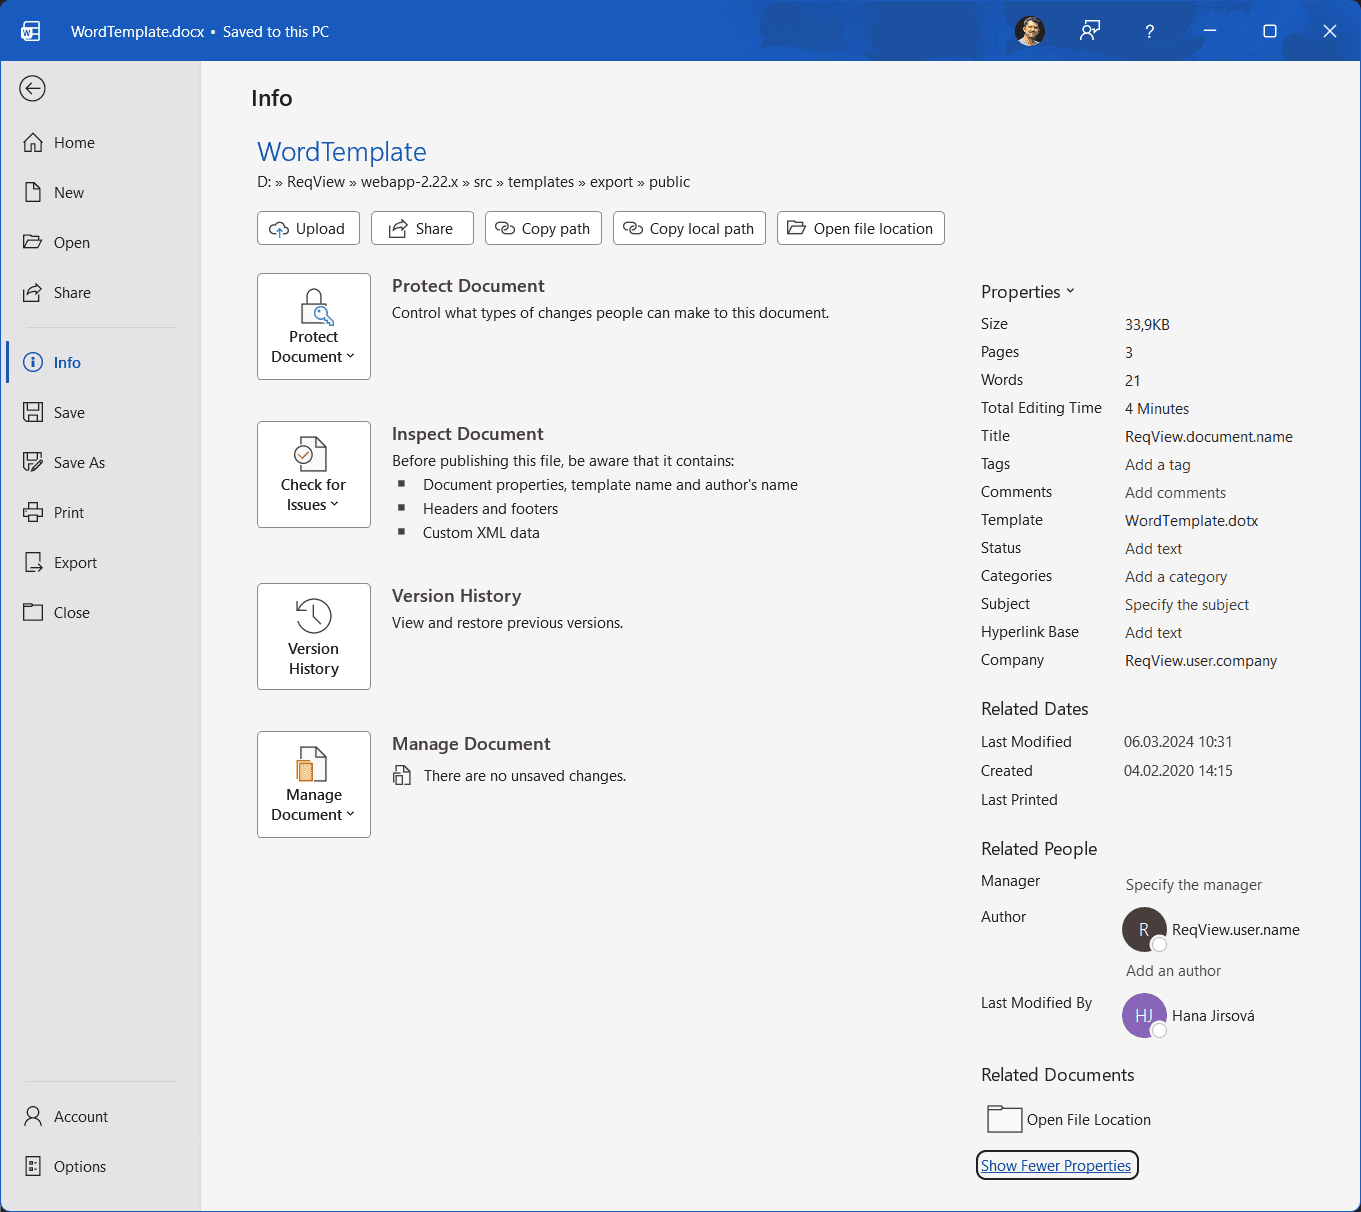1361x1212 pixels.
Task: Click the document folder path breadcrumb
Action: coord(473,182)
